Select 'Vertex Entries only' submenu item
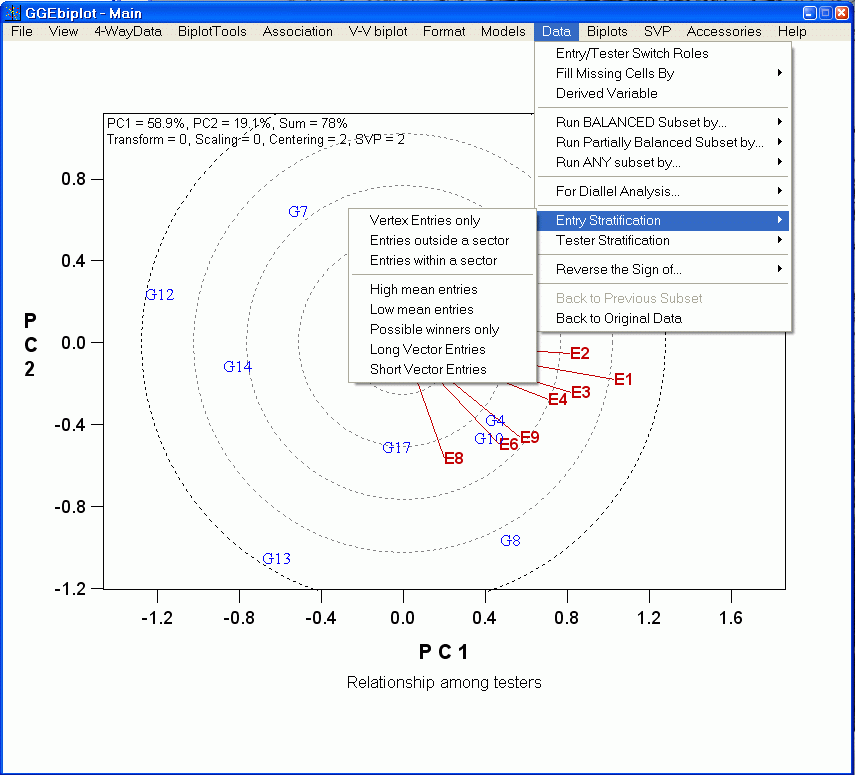 [424, 220]
